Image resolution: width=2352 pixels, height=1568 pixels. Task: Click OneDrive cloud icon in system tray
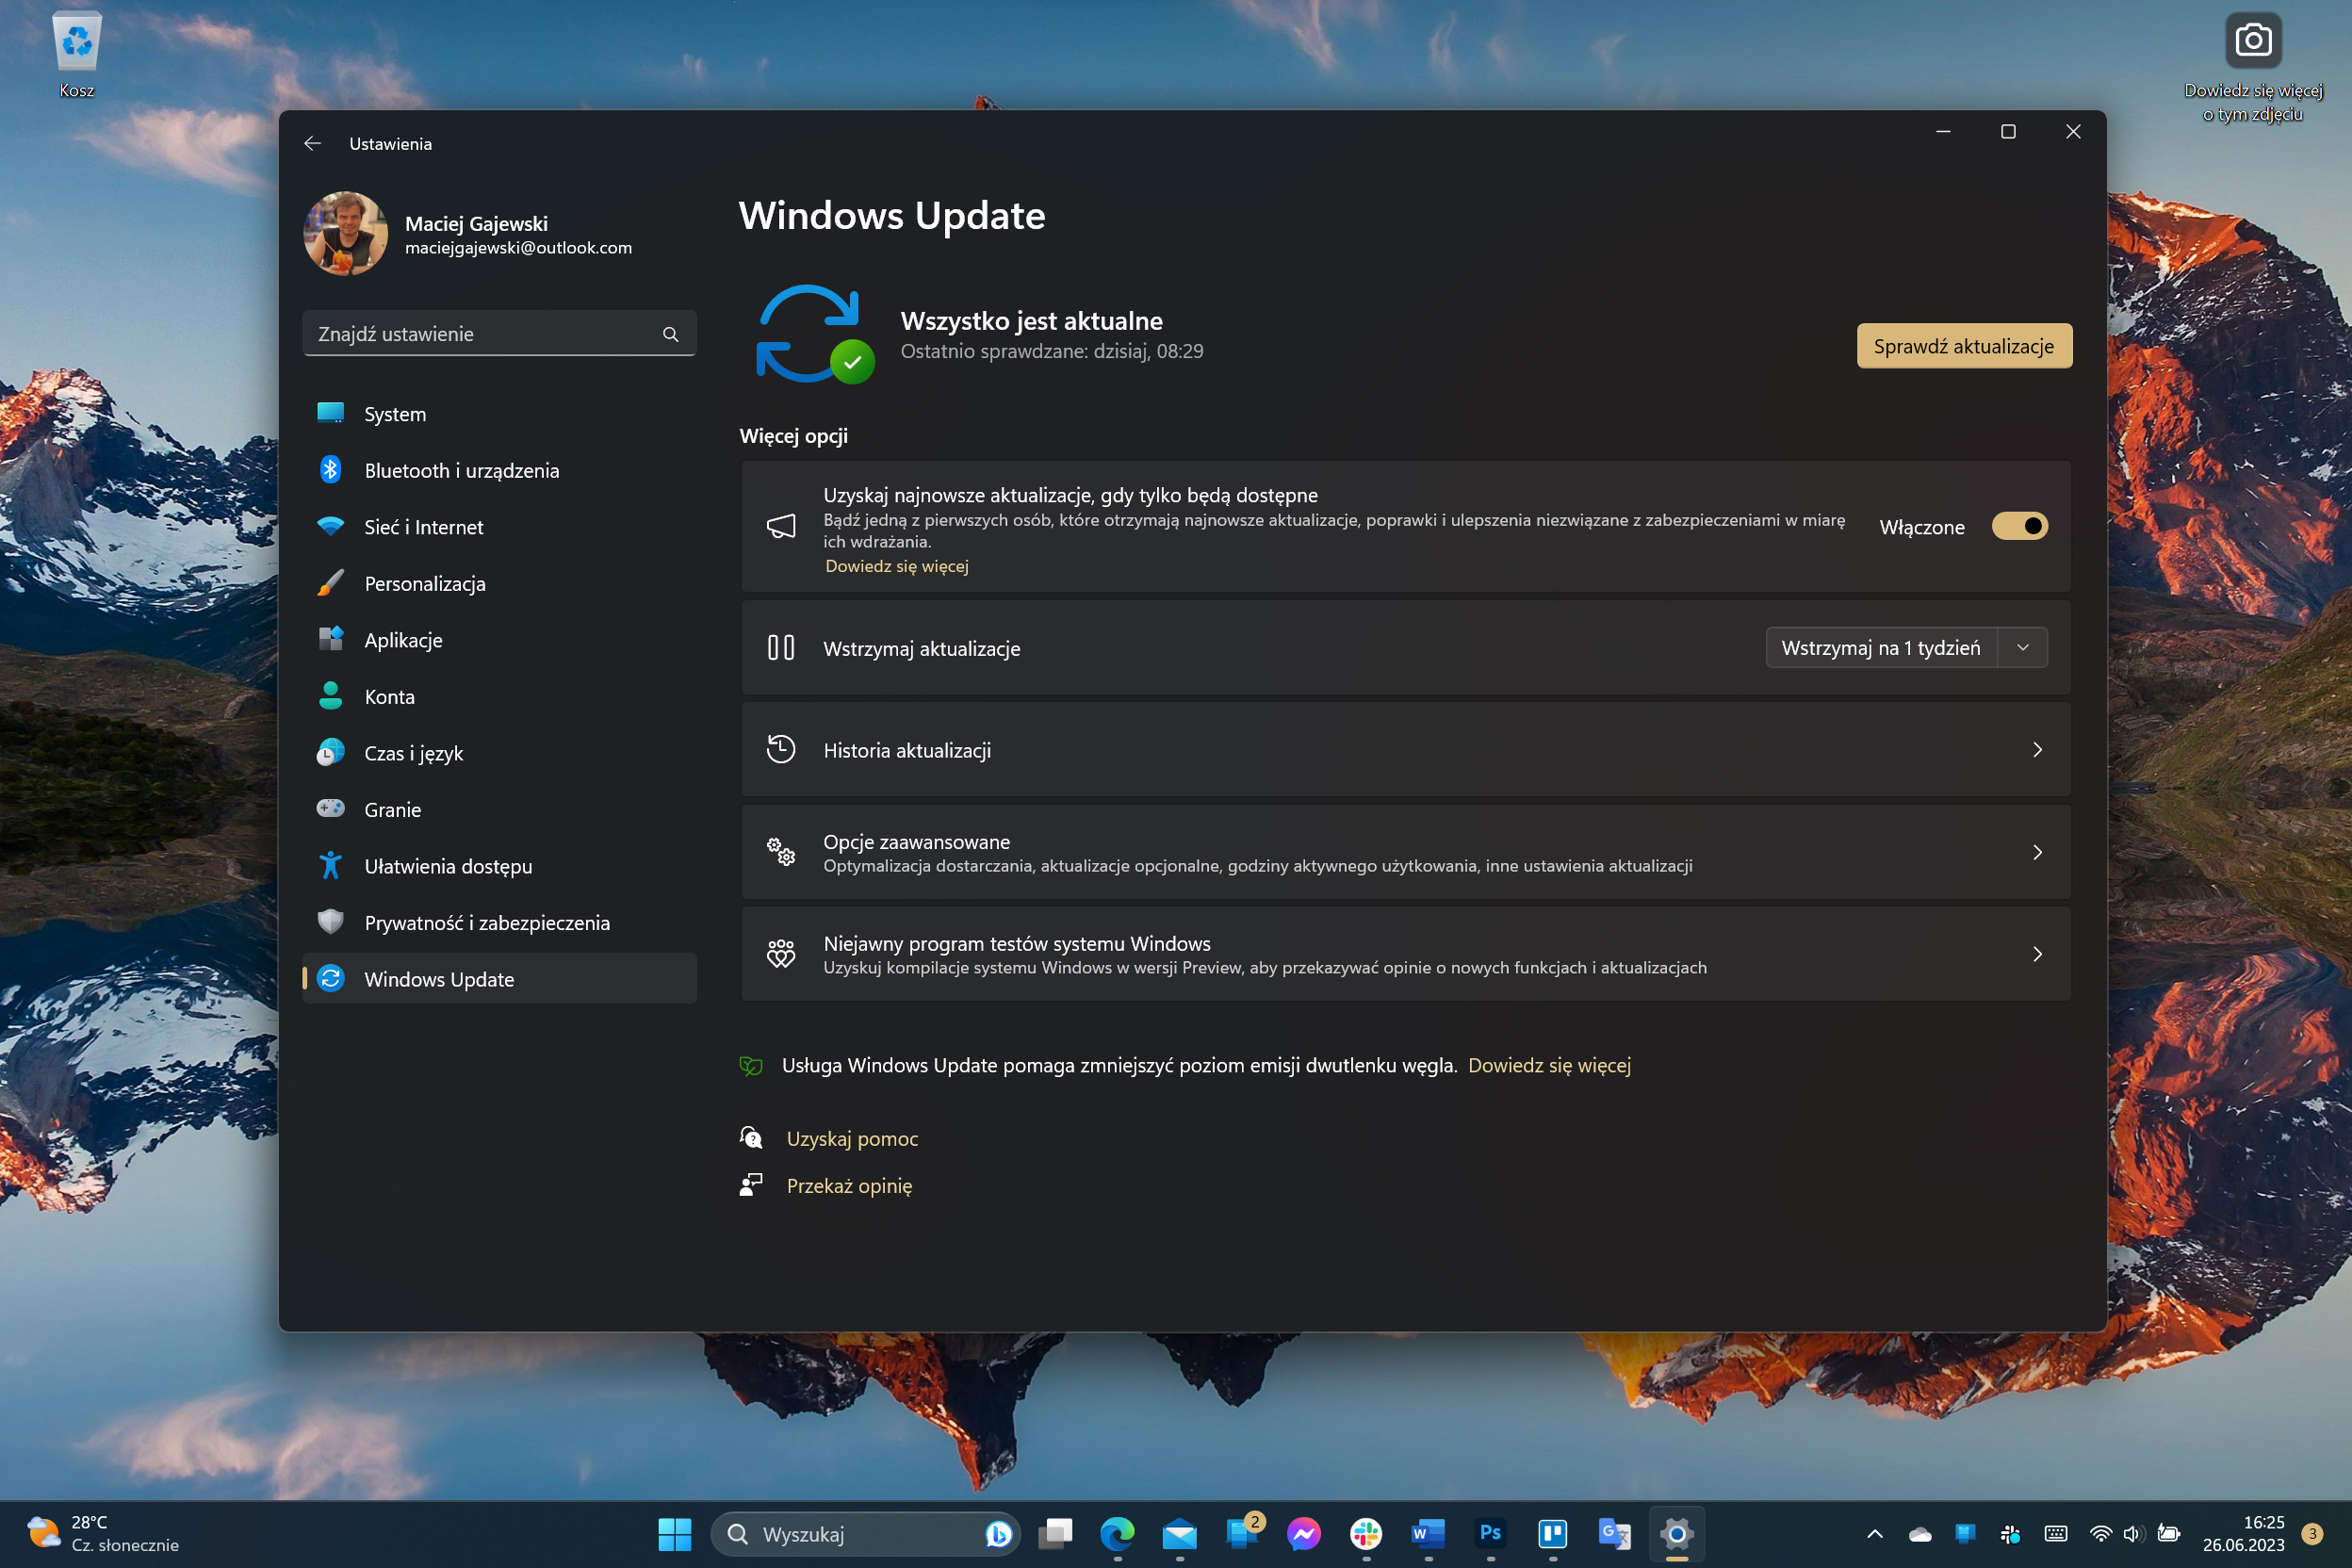[x=1920, y=1534]
